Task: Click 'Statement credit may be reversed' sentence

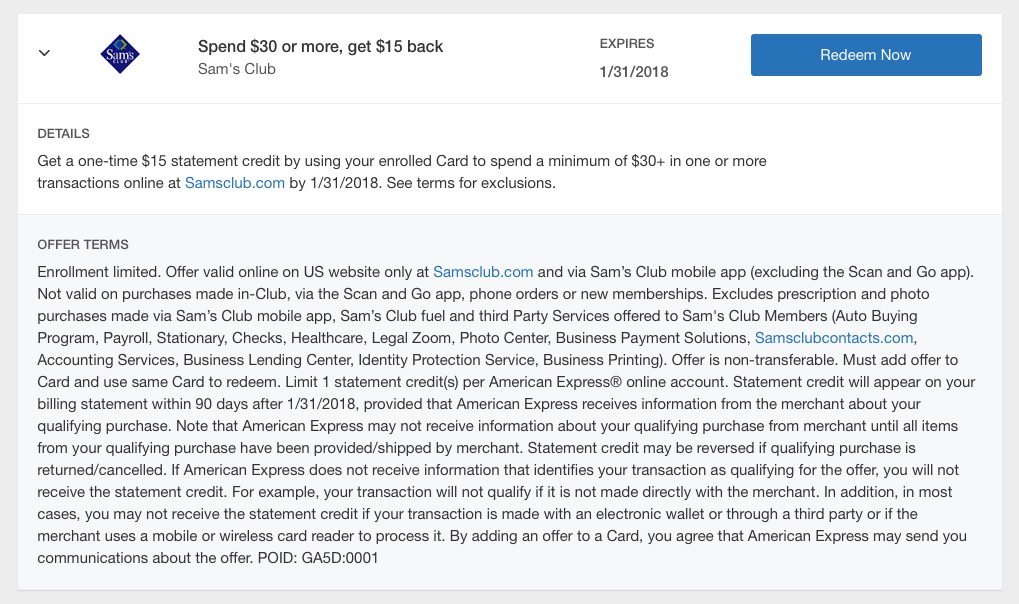Action: point(721,448)
